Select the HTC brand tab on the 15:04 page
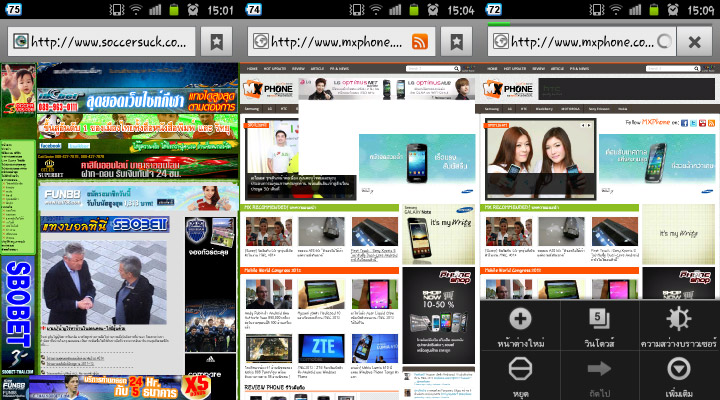 point(284,109)
